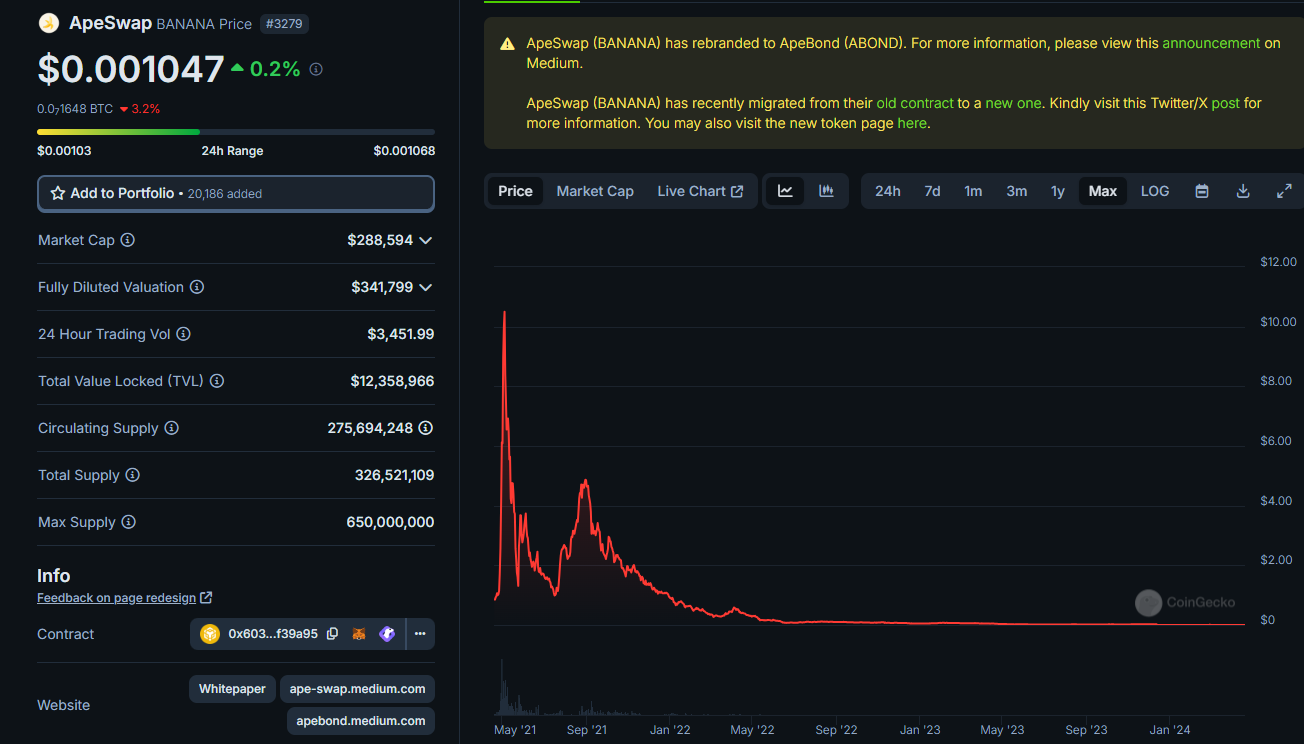
Task: Switch to candlestick chart view icon
Action: click(826, 191)
